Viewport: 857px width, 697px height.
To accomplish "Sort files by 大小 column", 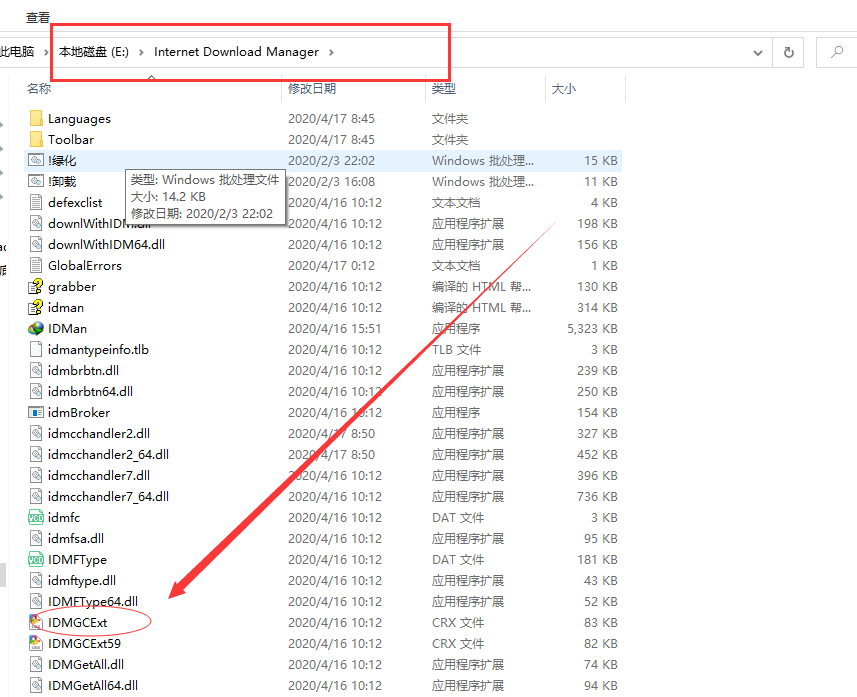I will (563, 89).
